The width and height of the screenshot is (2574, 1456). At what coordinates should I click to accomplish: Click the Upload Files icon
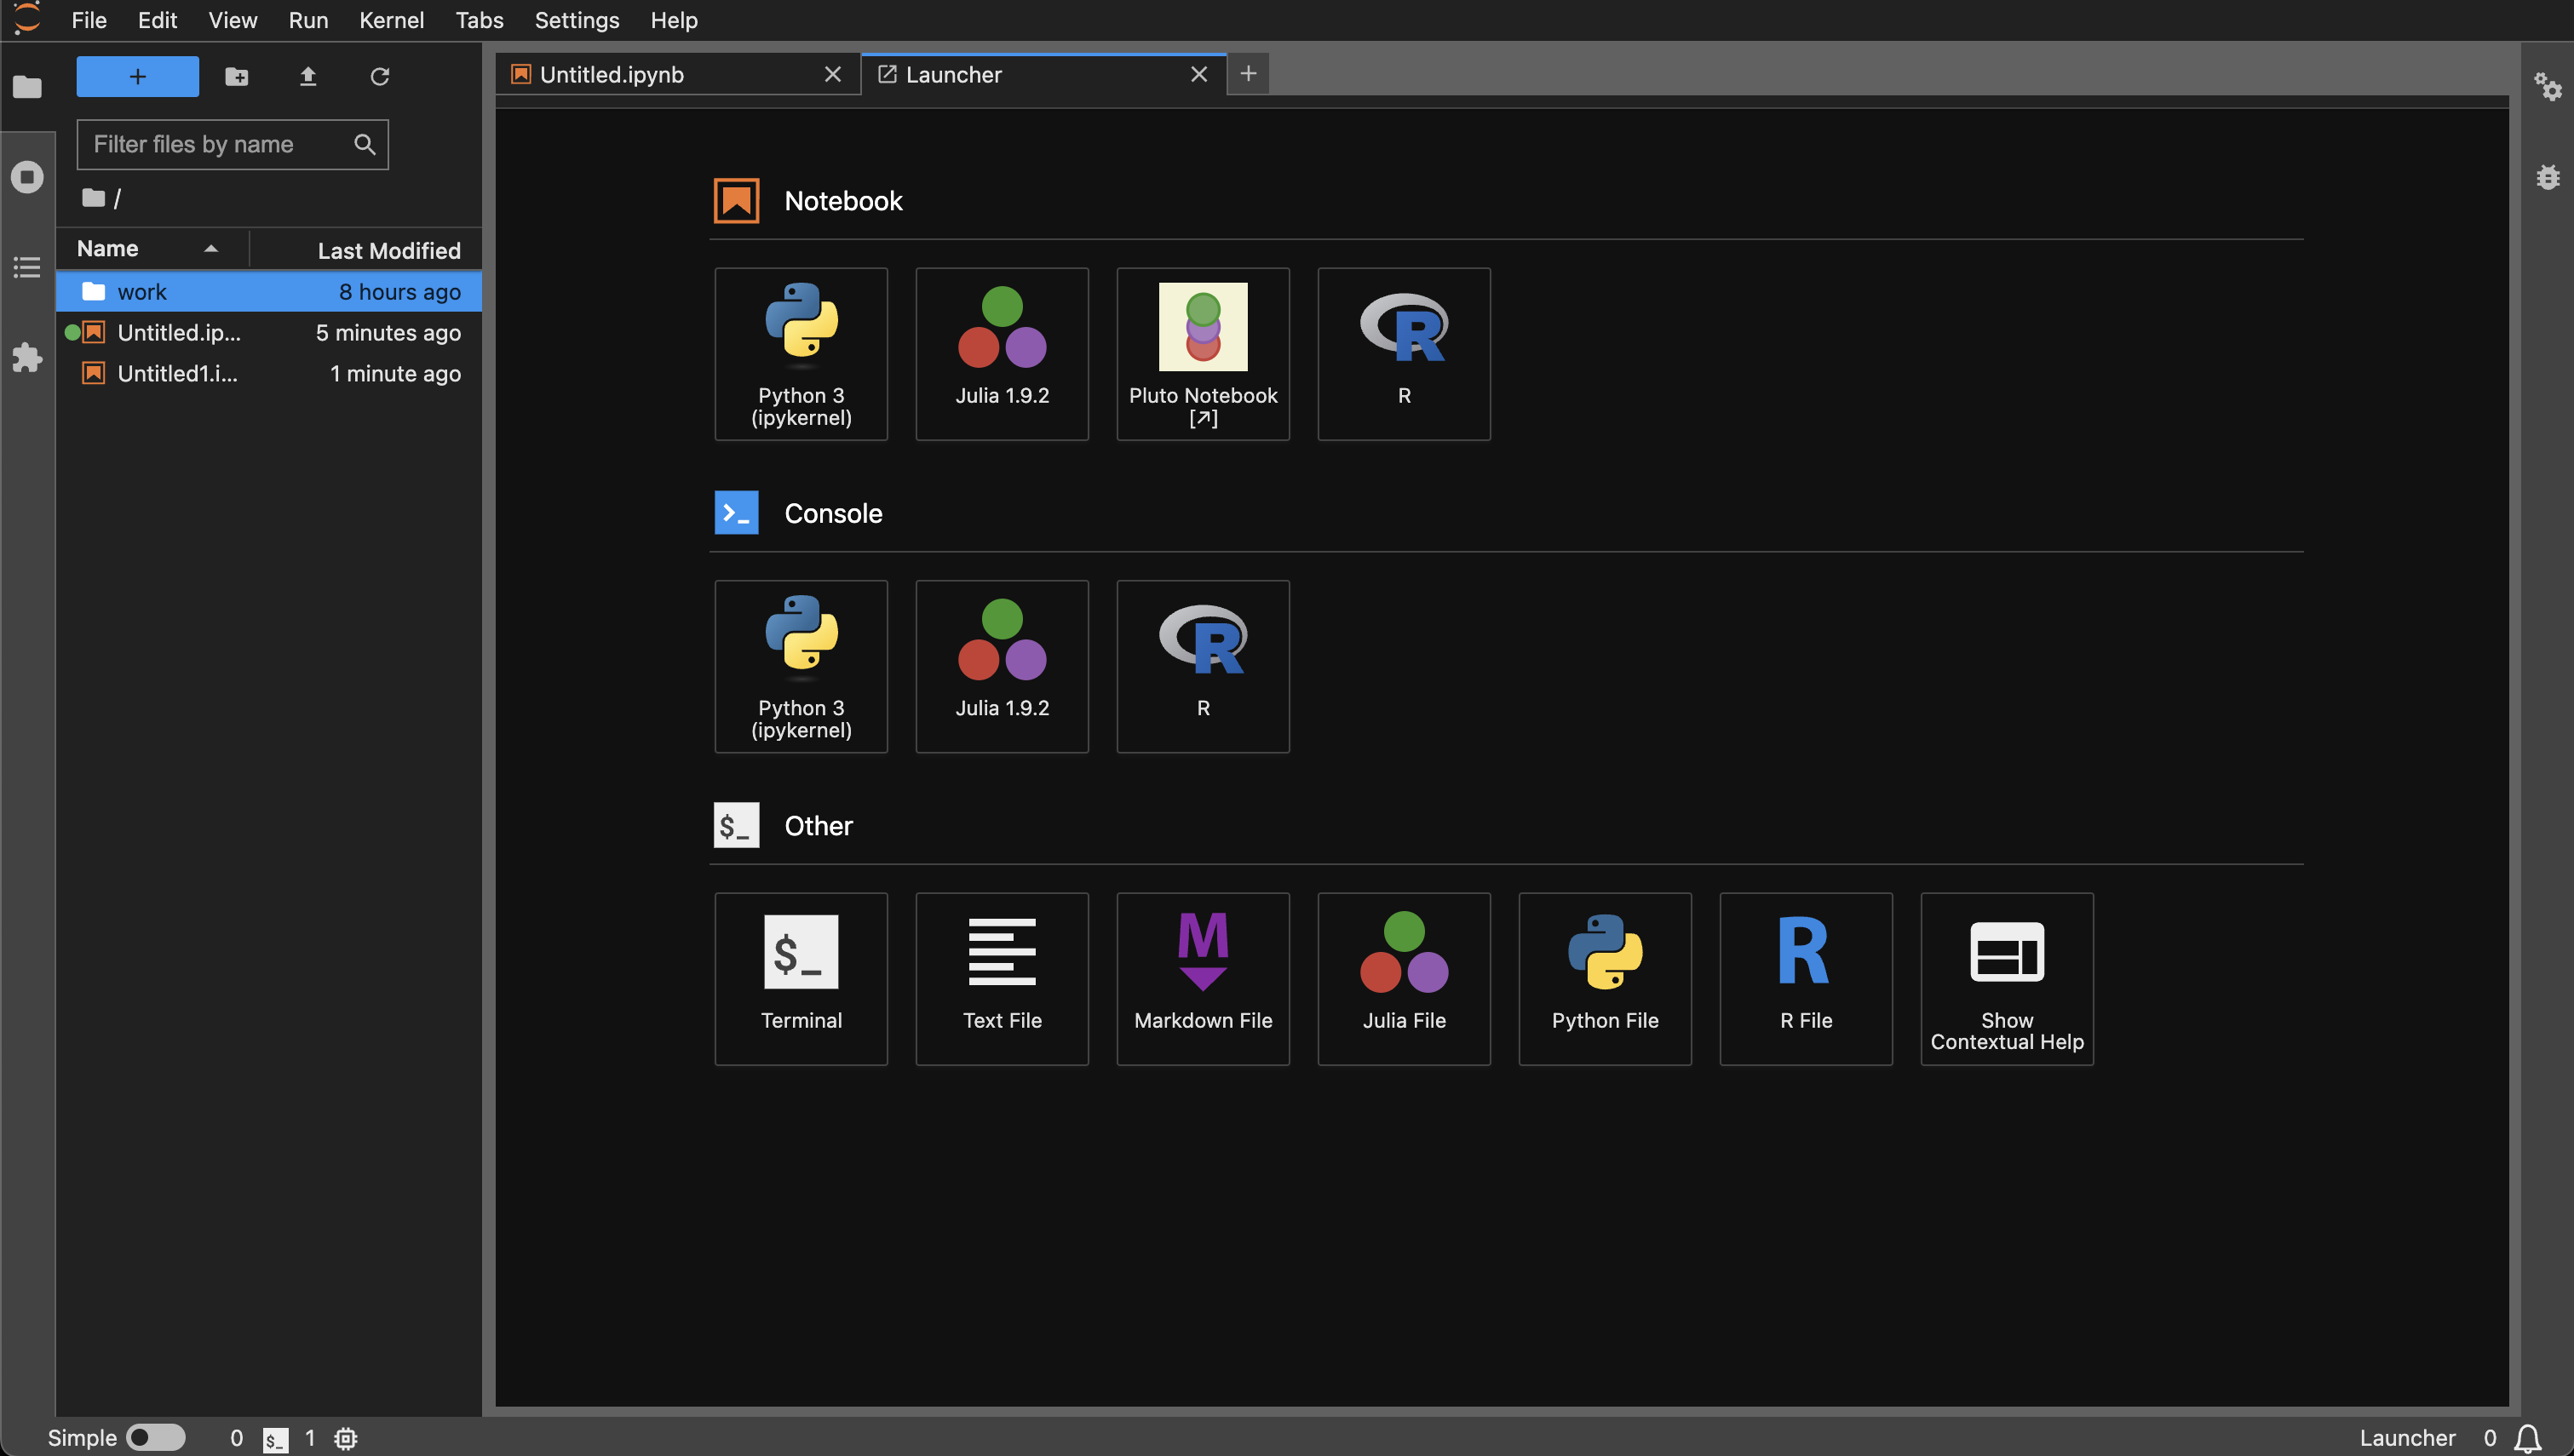click(308, 77)
